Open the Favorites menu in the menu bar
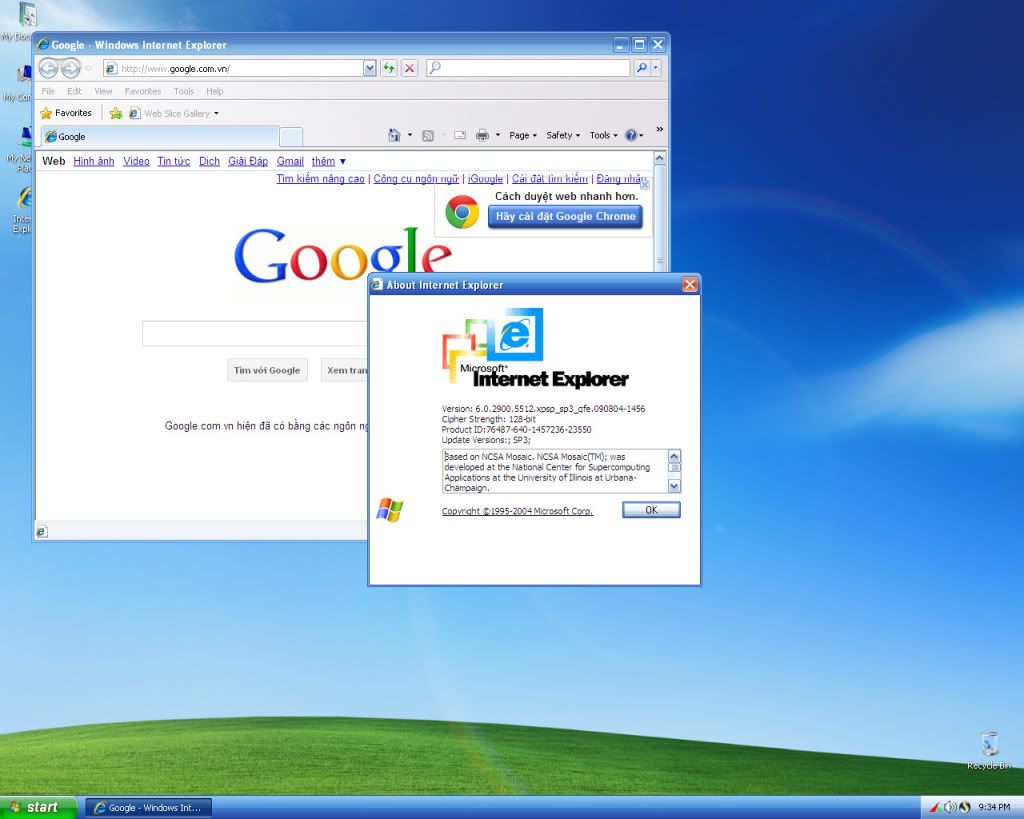The image size is (1024, 819). [142, 91]
